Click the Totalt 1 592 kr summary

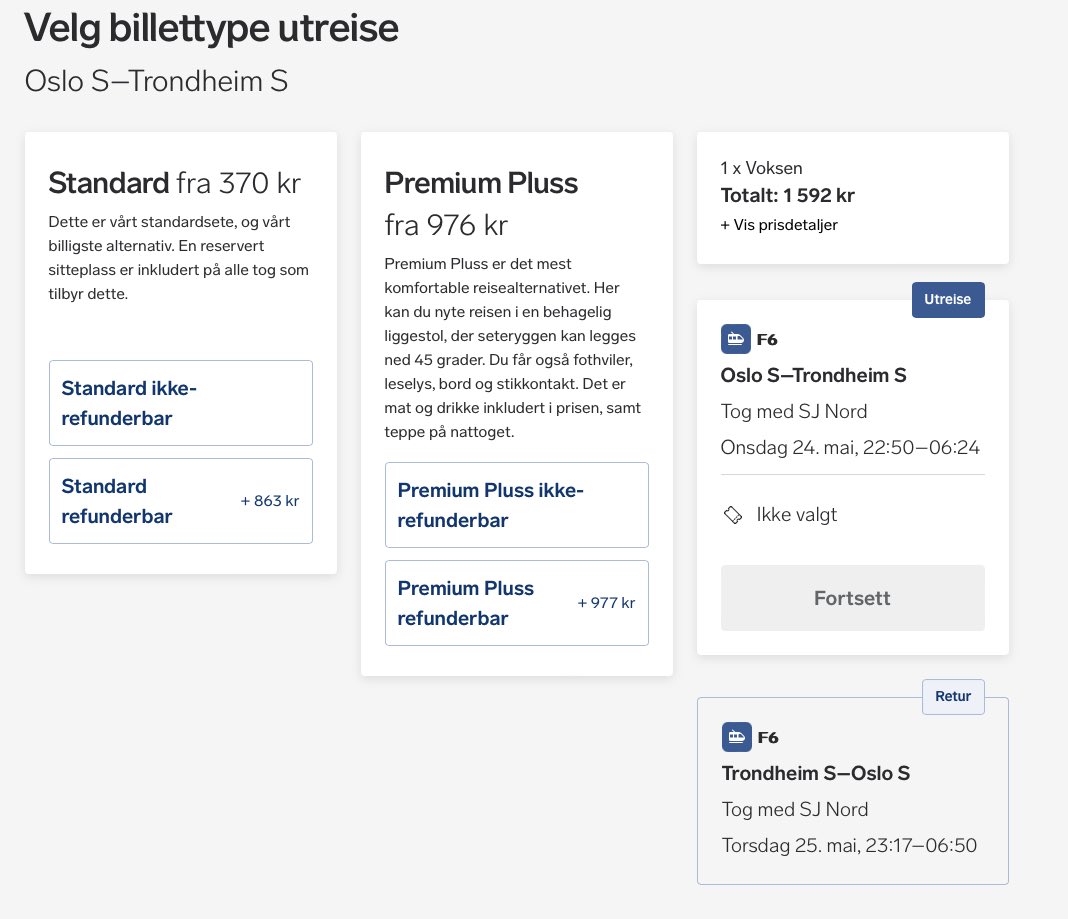click(x=786, y=195)
